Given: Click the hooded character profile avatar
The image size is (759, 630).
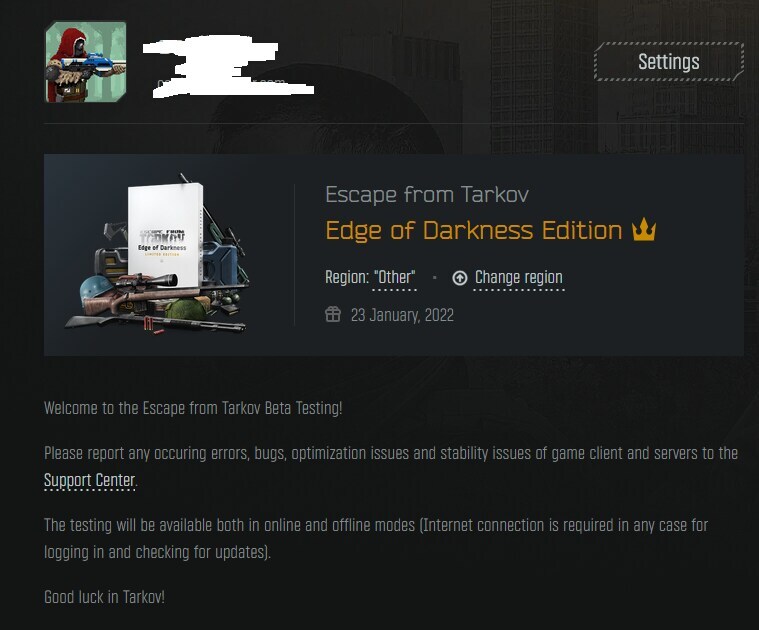Looking at the screenshot, I should coord(86,62).
